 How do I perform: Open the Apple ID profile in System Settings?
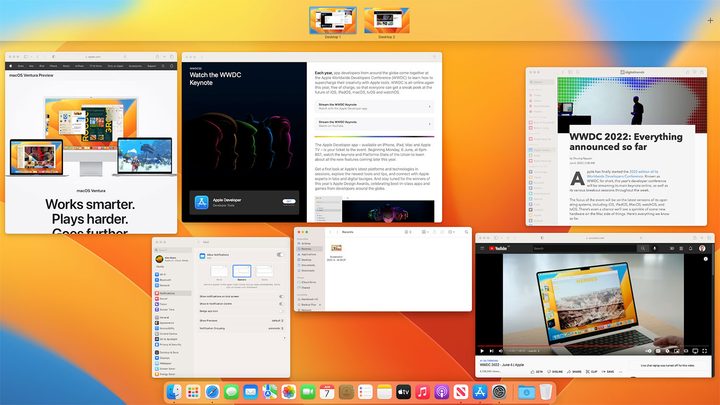pyautogui.click(x=173, y=259)
